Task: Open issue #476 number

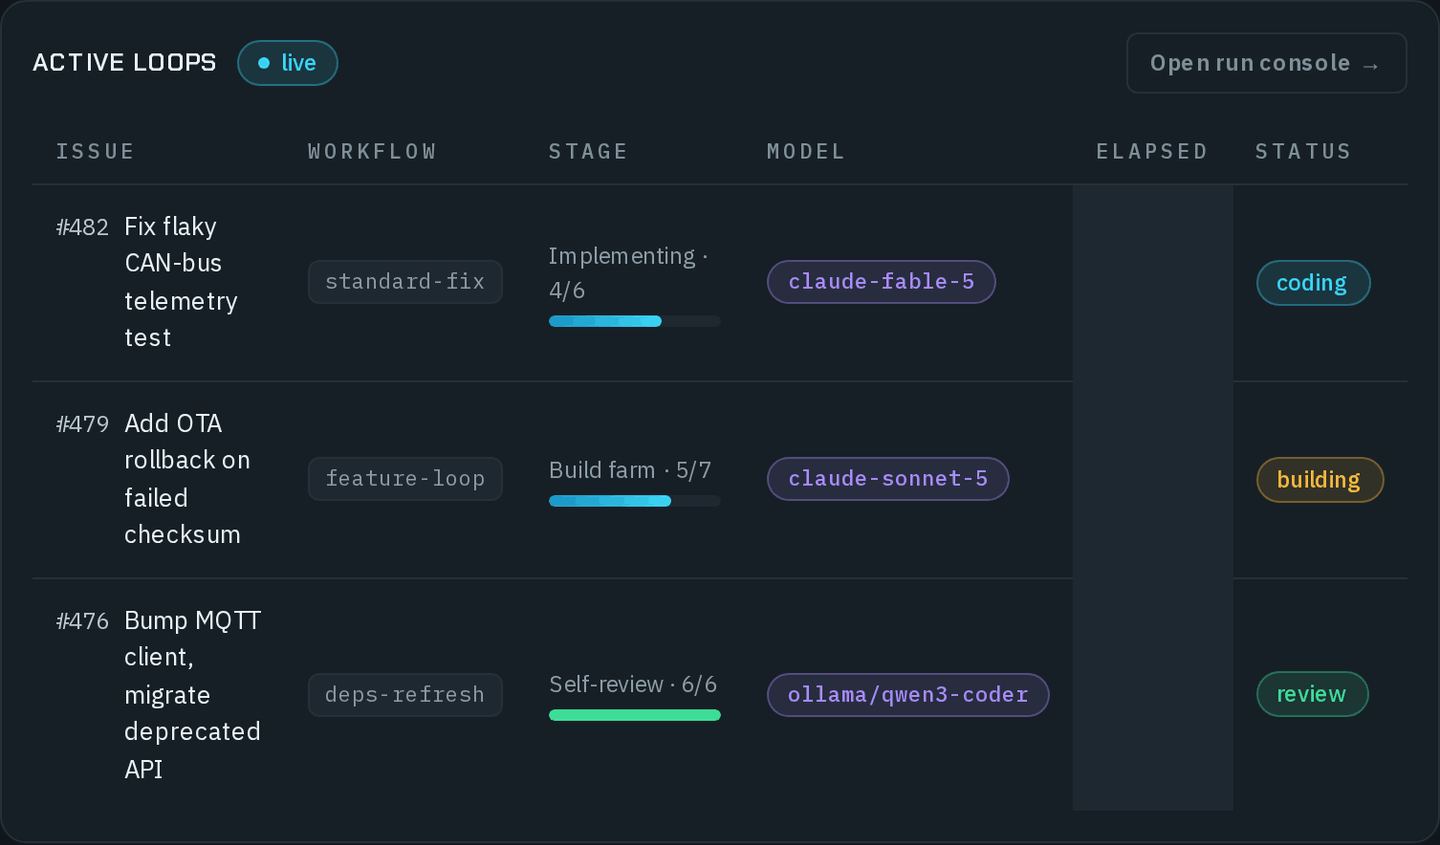Action: tap(82, 621)
